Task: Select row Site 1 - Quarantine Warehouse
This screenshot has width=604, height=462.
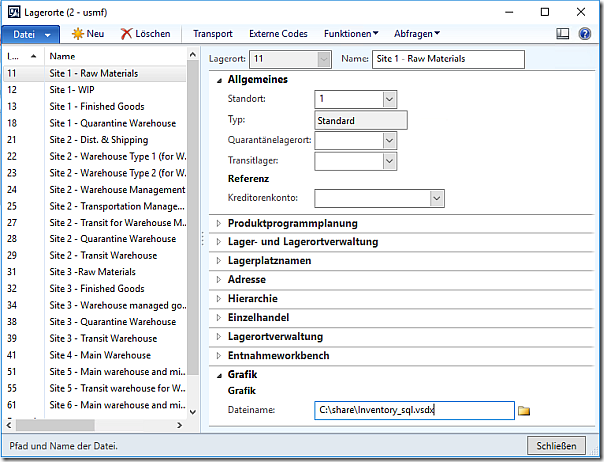Action: coord(95,123)
